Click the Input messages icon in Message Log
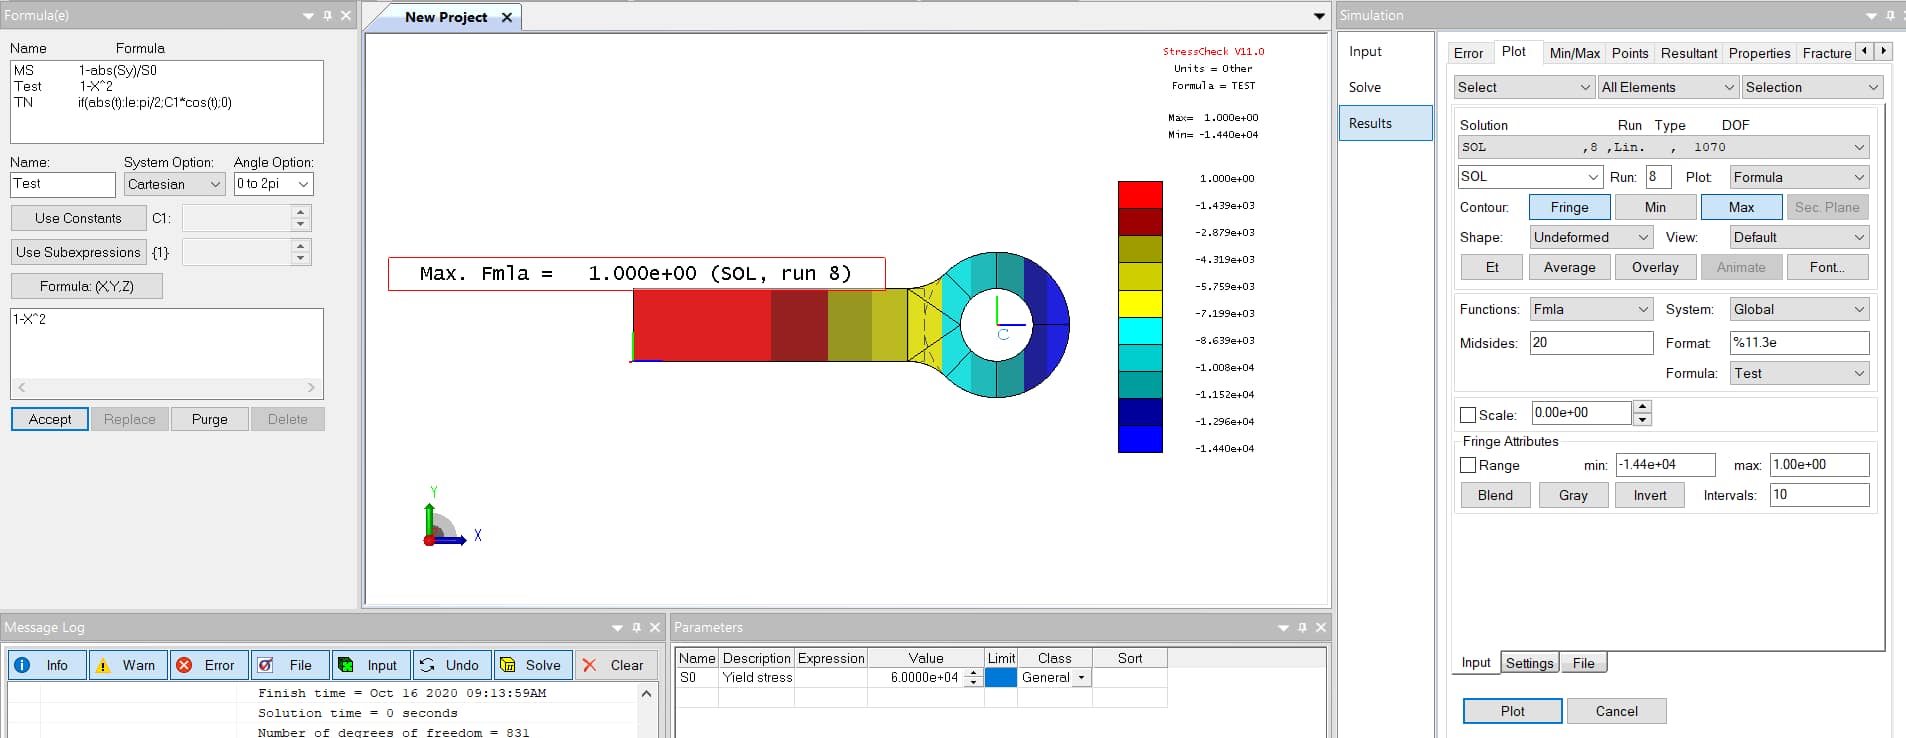The image size is (1906, 738). (346, 665)
